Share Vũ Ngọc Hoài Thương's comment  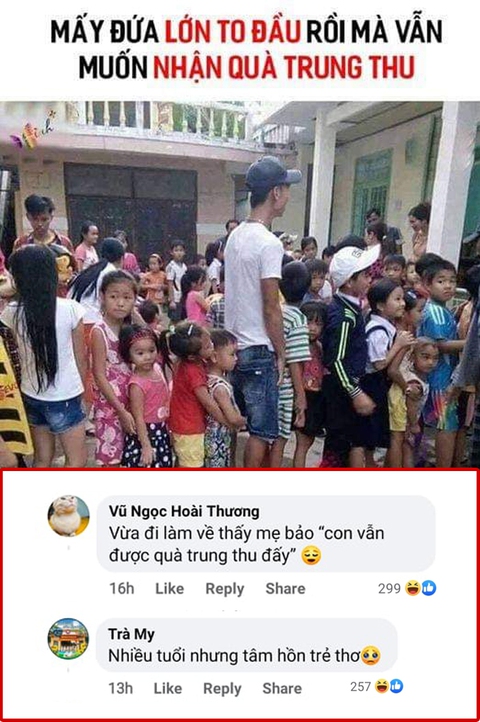point(285,588)
